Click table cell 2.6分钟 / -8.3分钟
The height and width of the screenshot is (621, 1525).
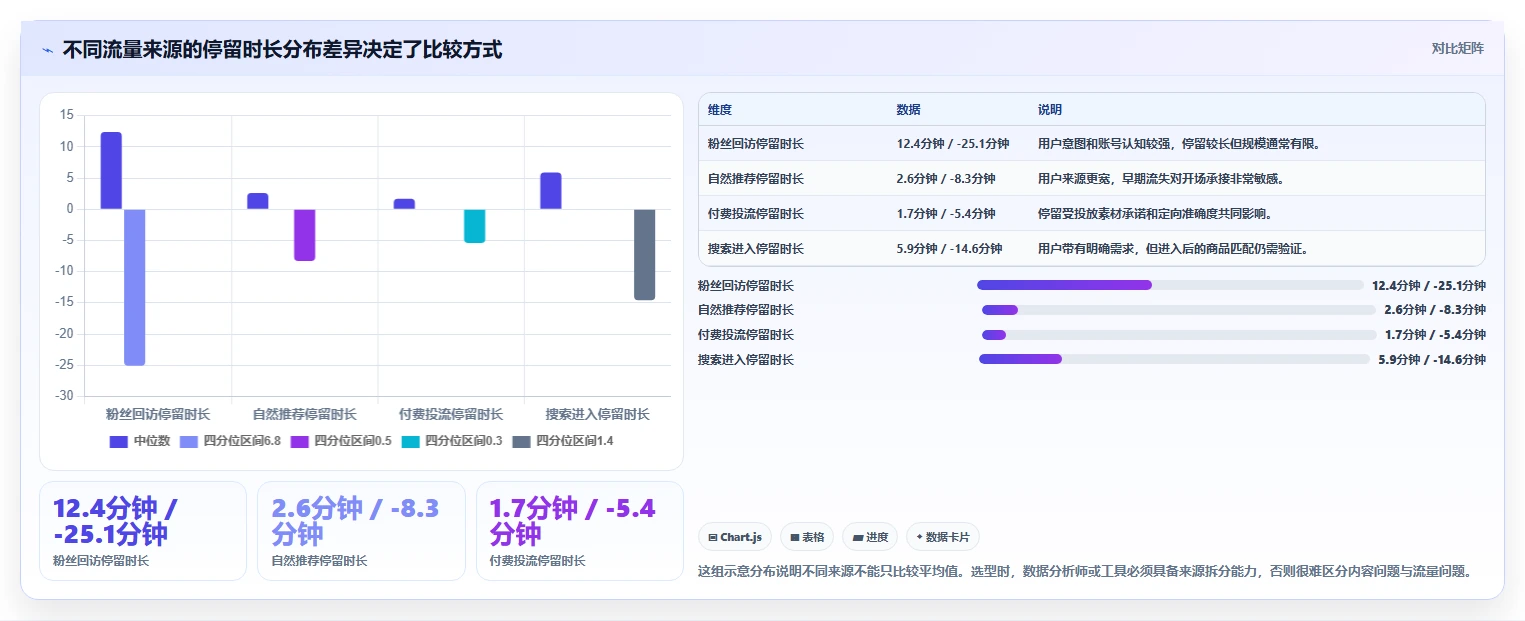pos(946,179)
